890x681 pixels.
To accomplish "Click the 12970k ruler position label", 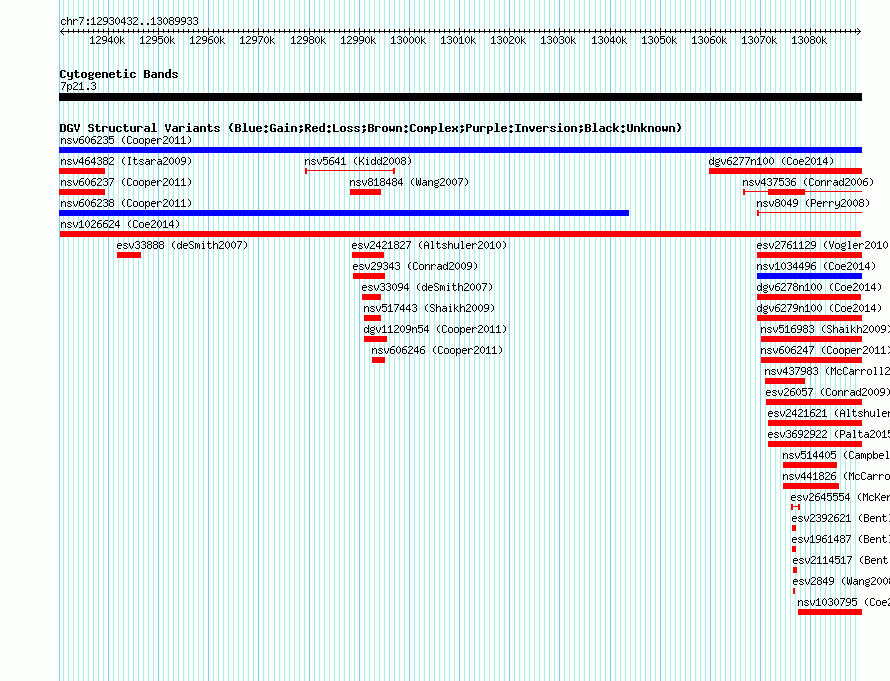I will coord(257,40).
